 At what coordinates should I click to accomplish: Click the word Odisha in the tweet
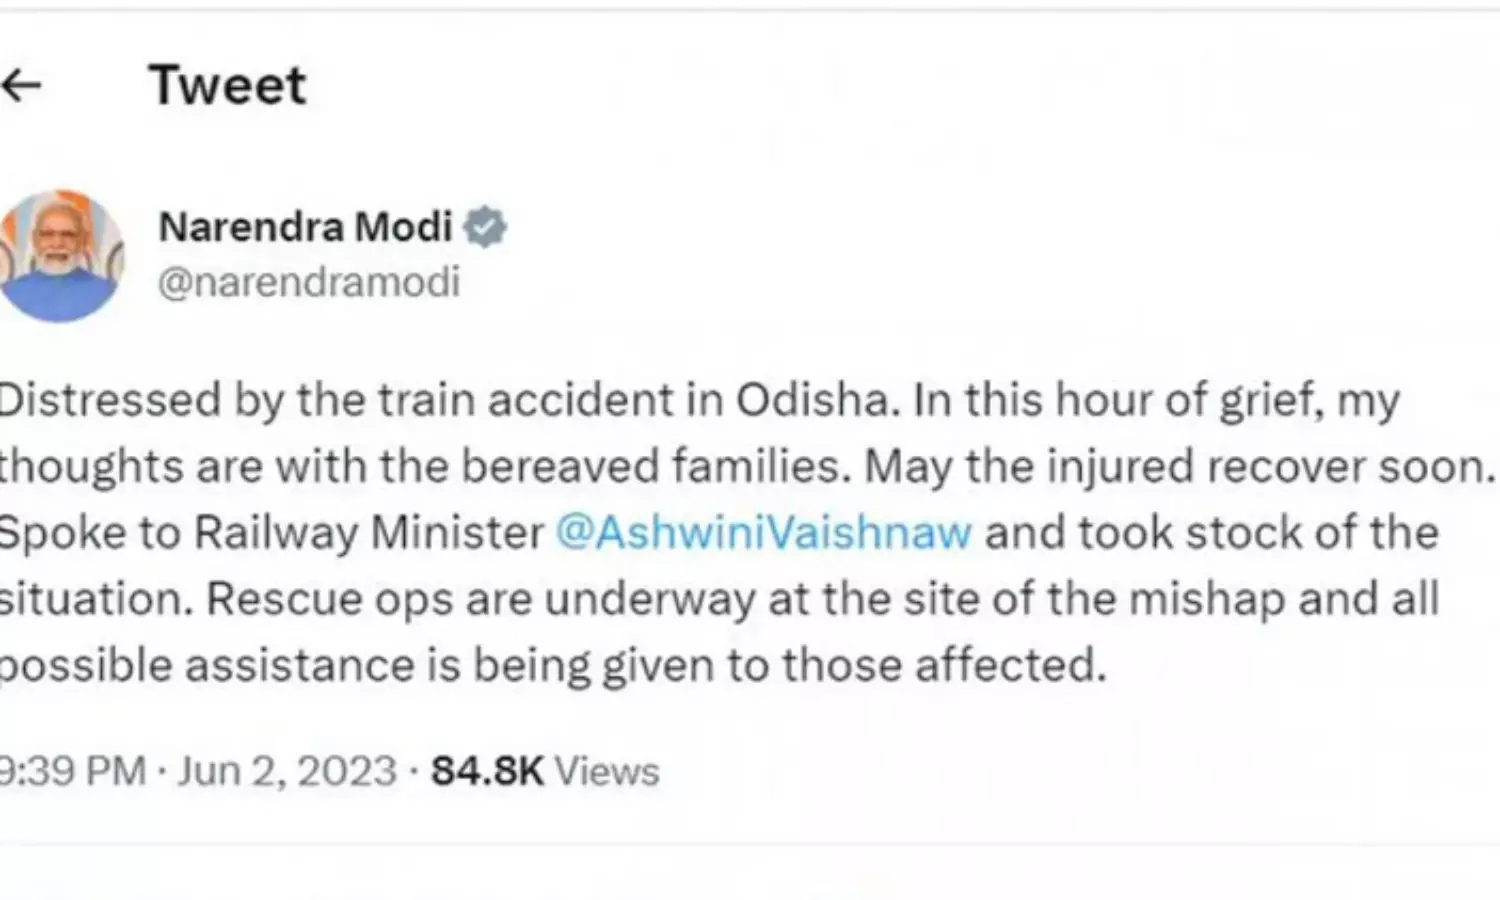[812, 400]
